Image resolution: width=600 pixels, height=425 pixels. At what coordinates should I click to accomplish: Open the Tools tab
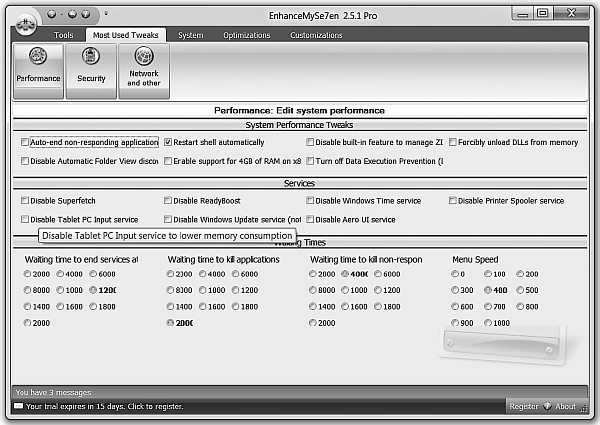tap(64, 35)
